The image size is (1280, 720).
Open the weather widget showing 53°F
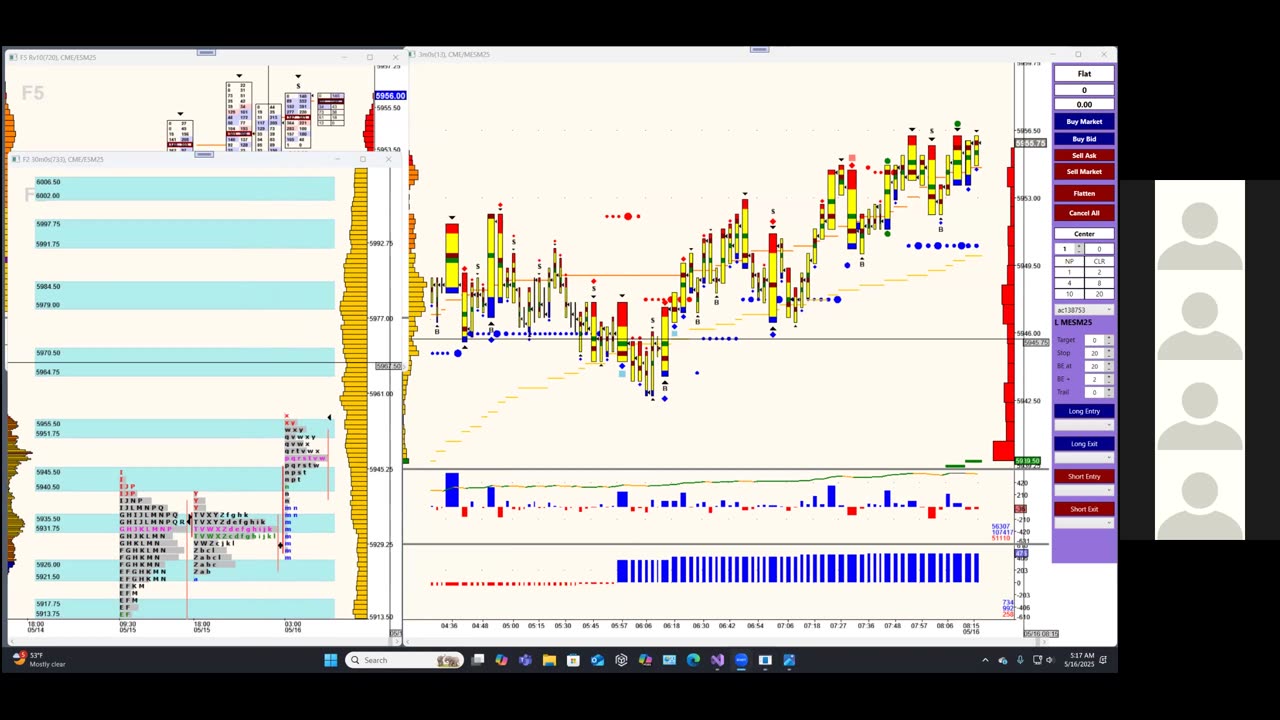[x=40, y=660]
